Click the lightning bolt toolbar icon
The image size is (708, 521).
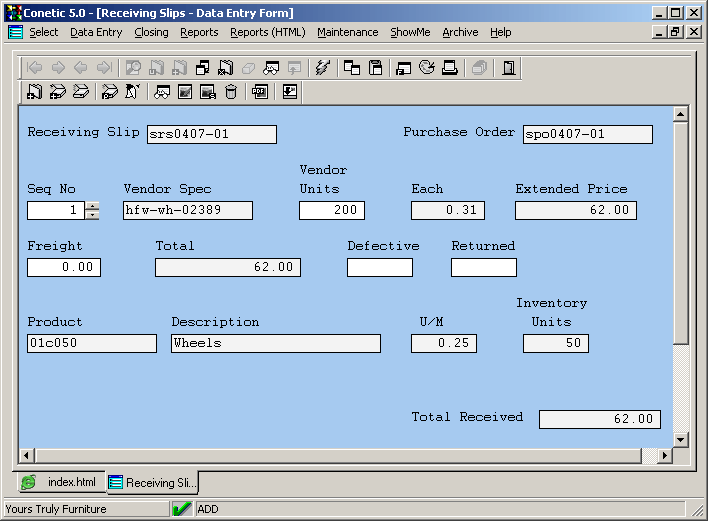tap(322, 68)
